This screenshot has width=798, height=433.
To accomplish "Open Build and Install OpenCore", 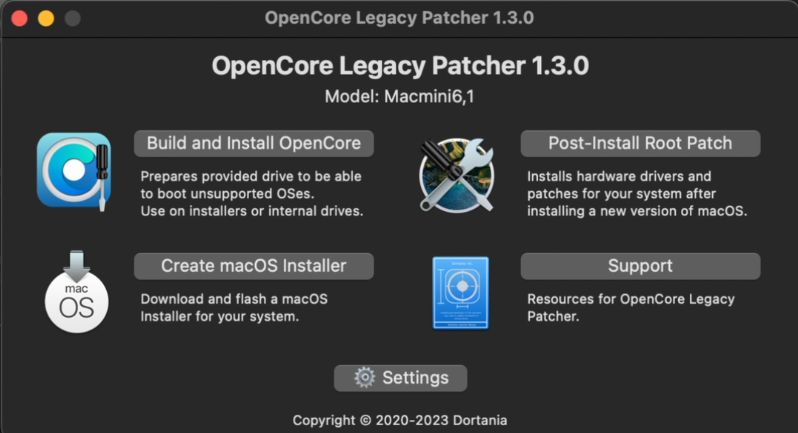I will pyautogui.click(x=253, y=143).
